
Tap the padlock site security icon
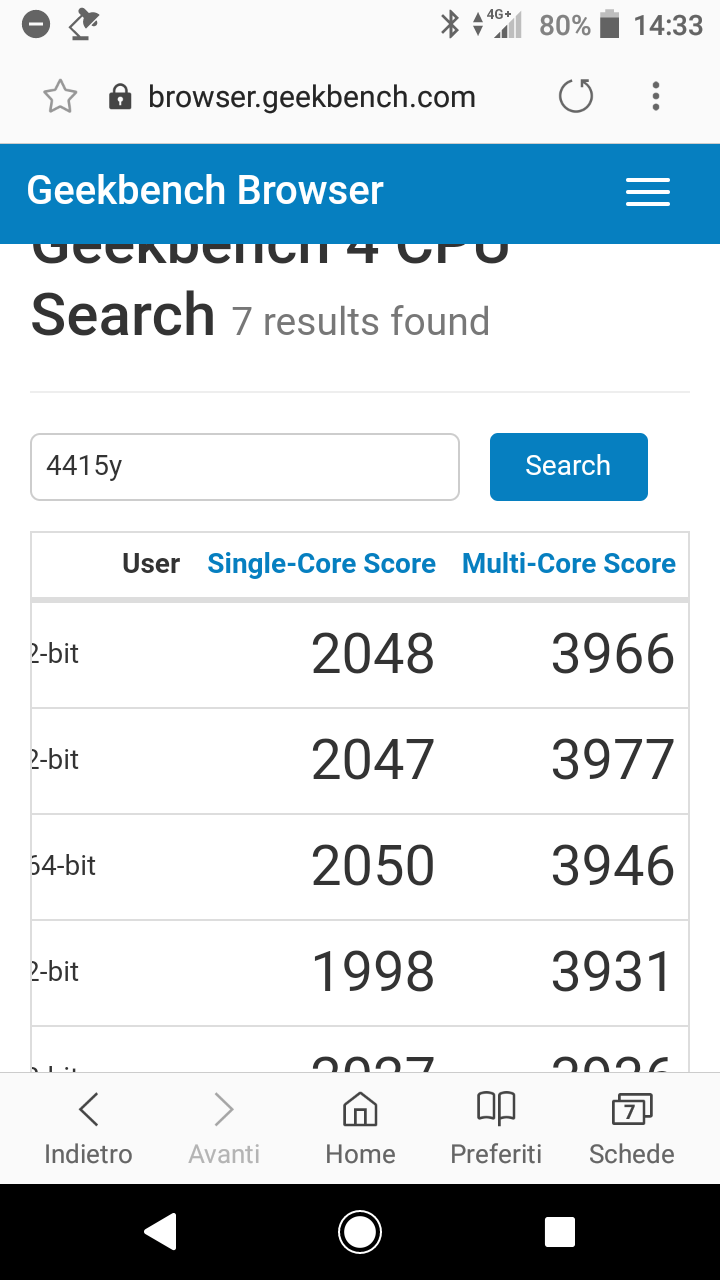(120, 97)
